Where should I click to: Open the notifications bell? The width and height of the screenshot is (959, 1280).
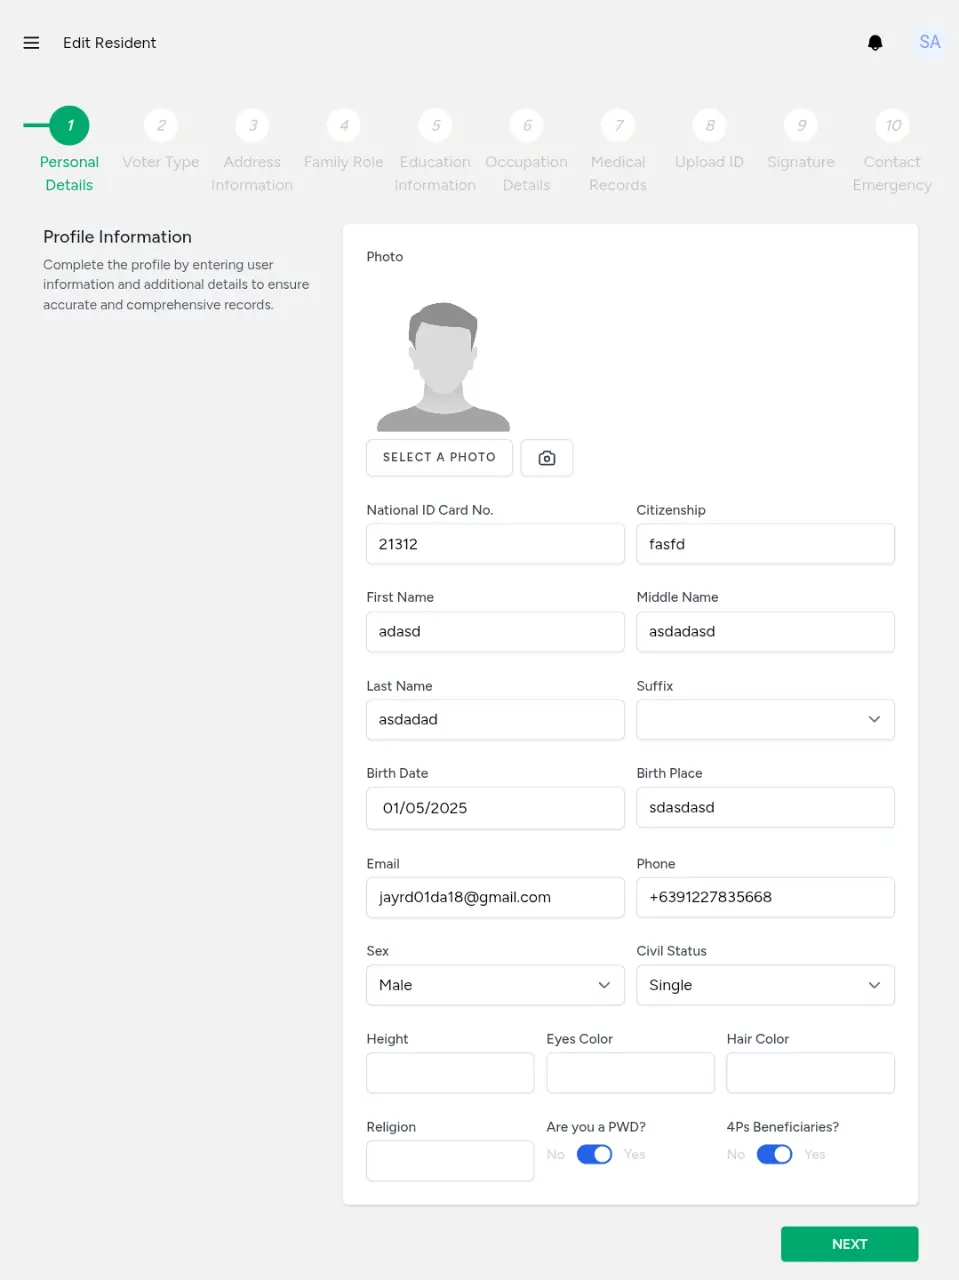pos(875,42)
